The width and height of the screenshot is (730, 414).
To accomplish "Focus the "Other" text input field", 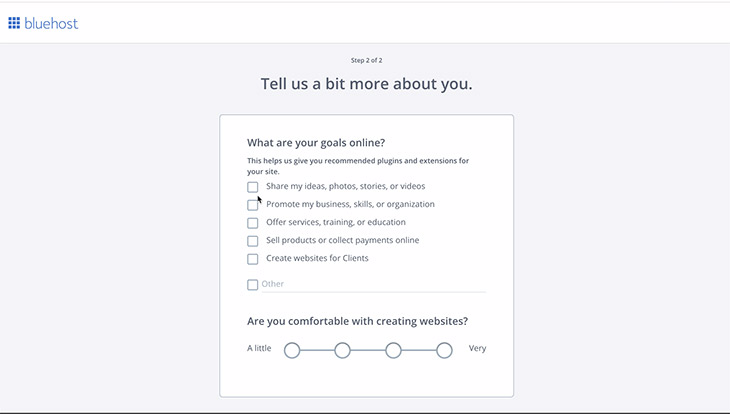I will click(370, 284).
